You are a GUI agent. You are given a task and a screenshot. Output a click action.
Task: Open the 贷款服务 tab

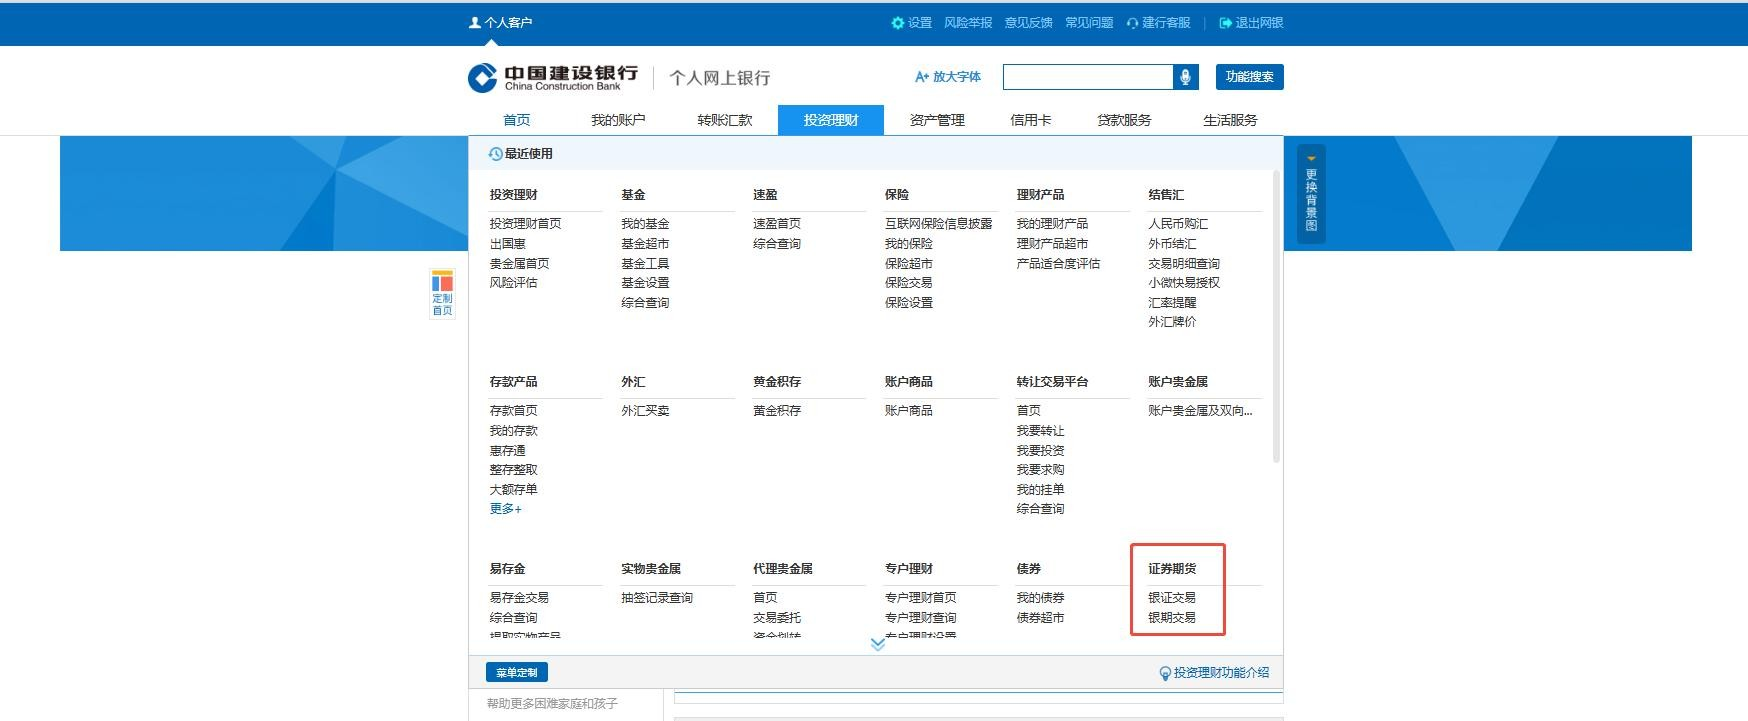(1124, 120)
